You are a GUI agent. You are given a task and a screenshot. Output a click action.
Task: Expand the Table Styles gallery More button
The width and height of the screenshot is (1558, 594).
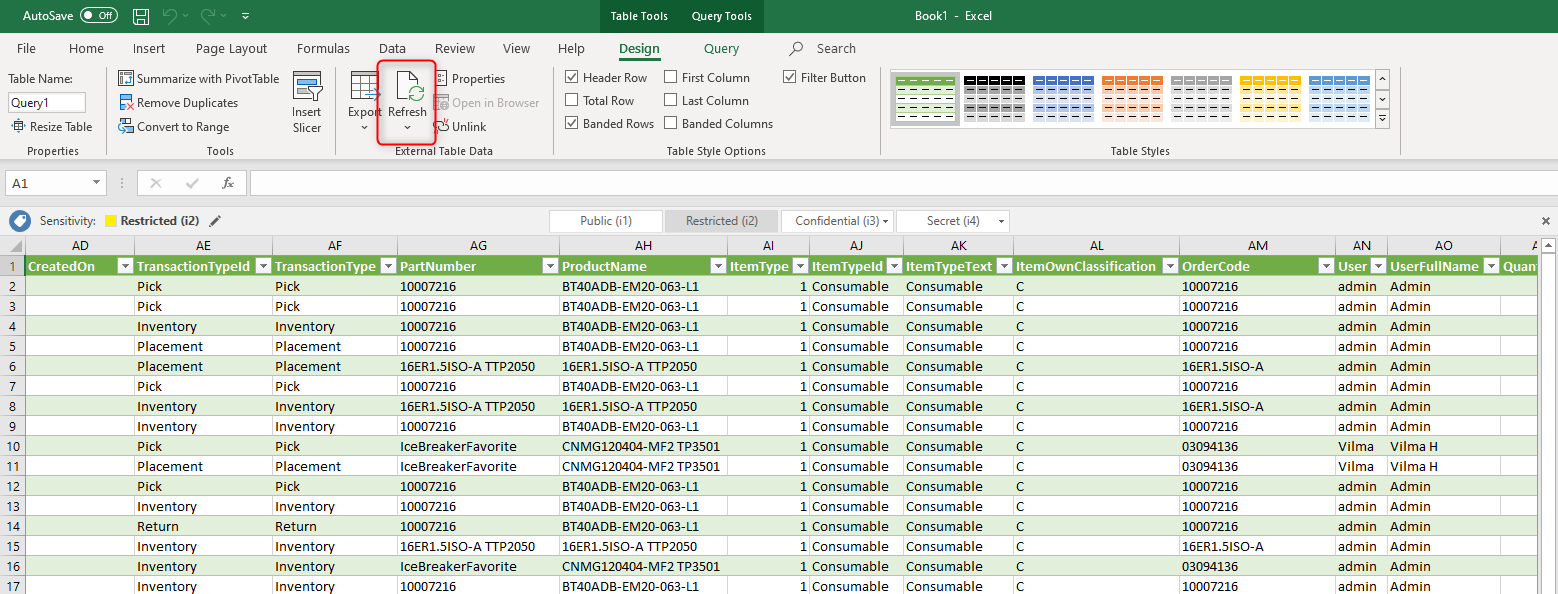tap(1382, 119)
